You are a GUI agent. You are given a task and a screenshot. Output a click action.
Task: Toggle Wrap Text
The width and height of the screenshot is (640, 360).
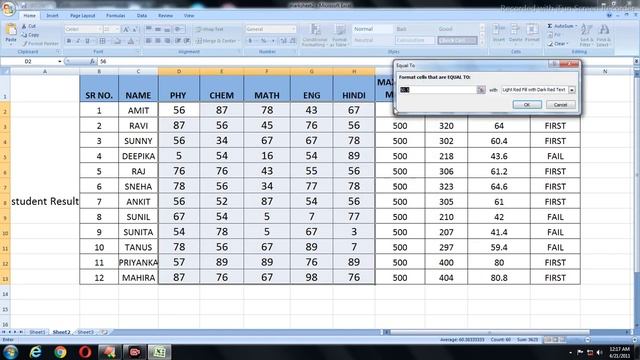[210, 29]
